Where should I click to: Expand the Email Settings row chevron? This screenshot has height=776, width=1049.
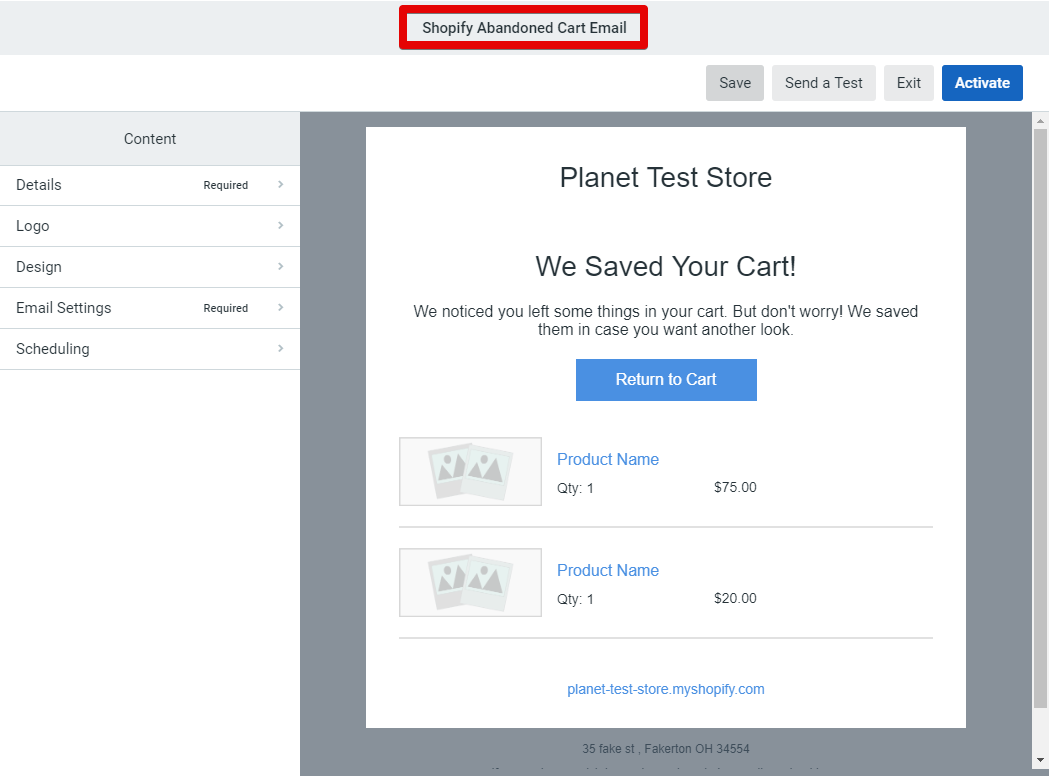[x=280, y=307]
